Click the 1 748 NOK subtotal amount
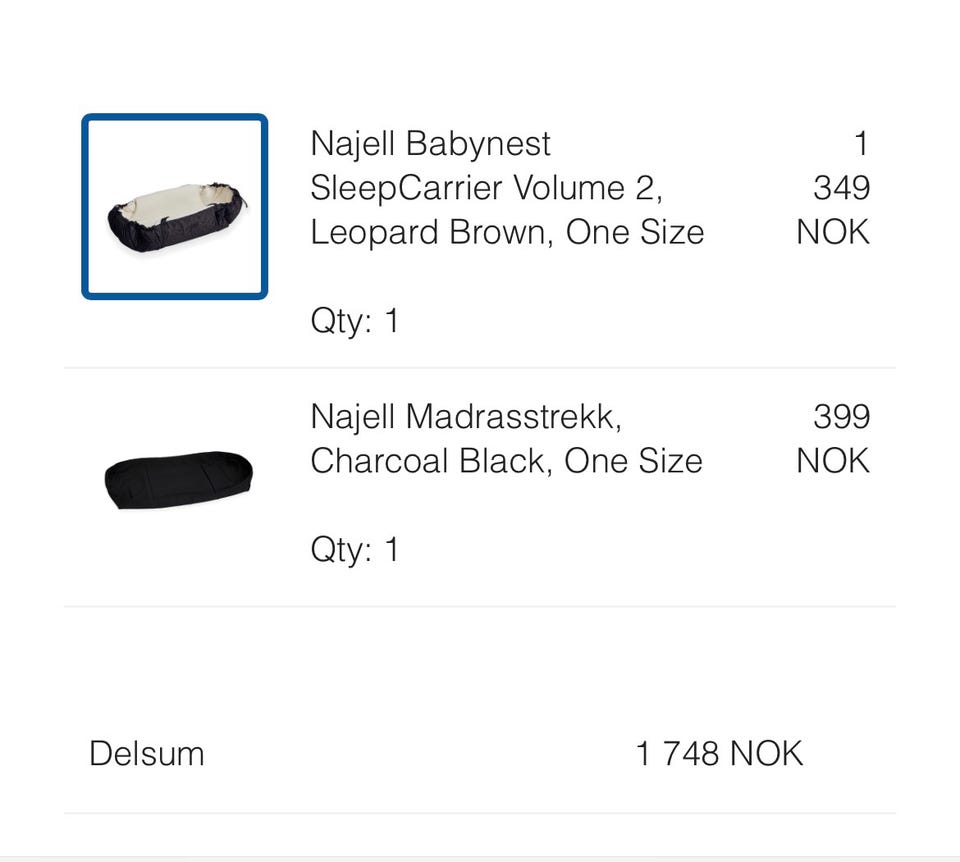 [x=719, y=753]
